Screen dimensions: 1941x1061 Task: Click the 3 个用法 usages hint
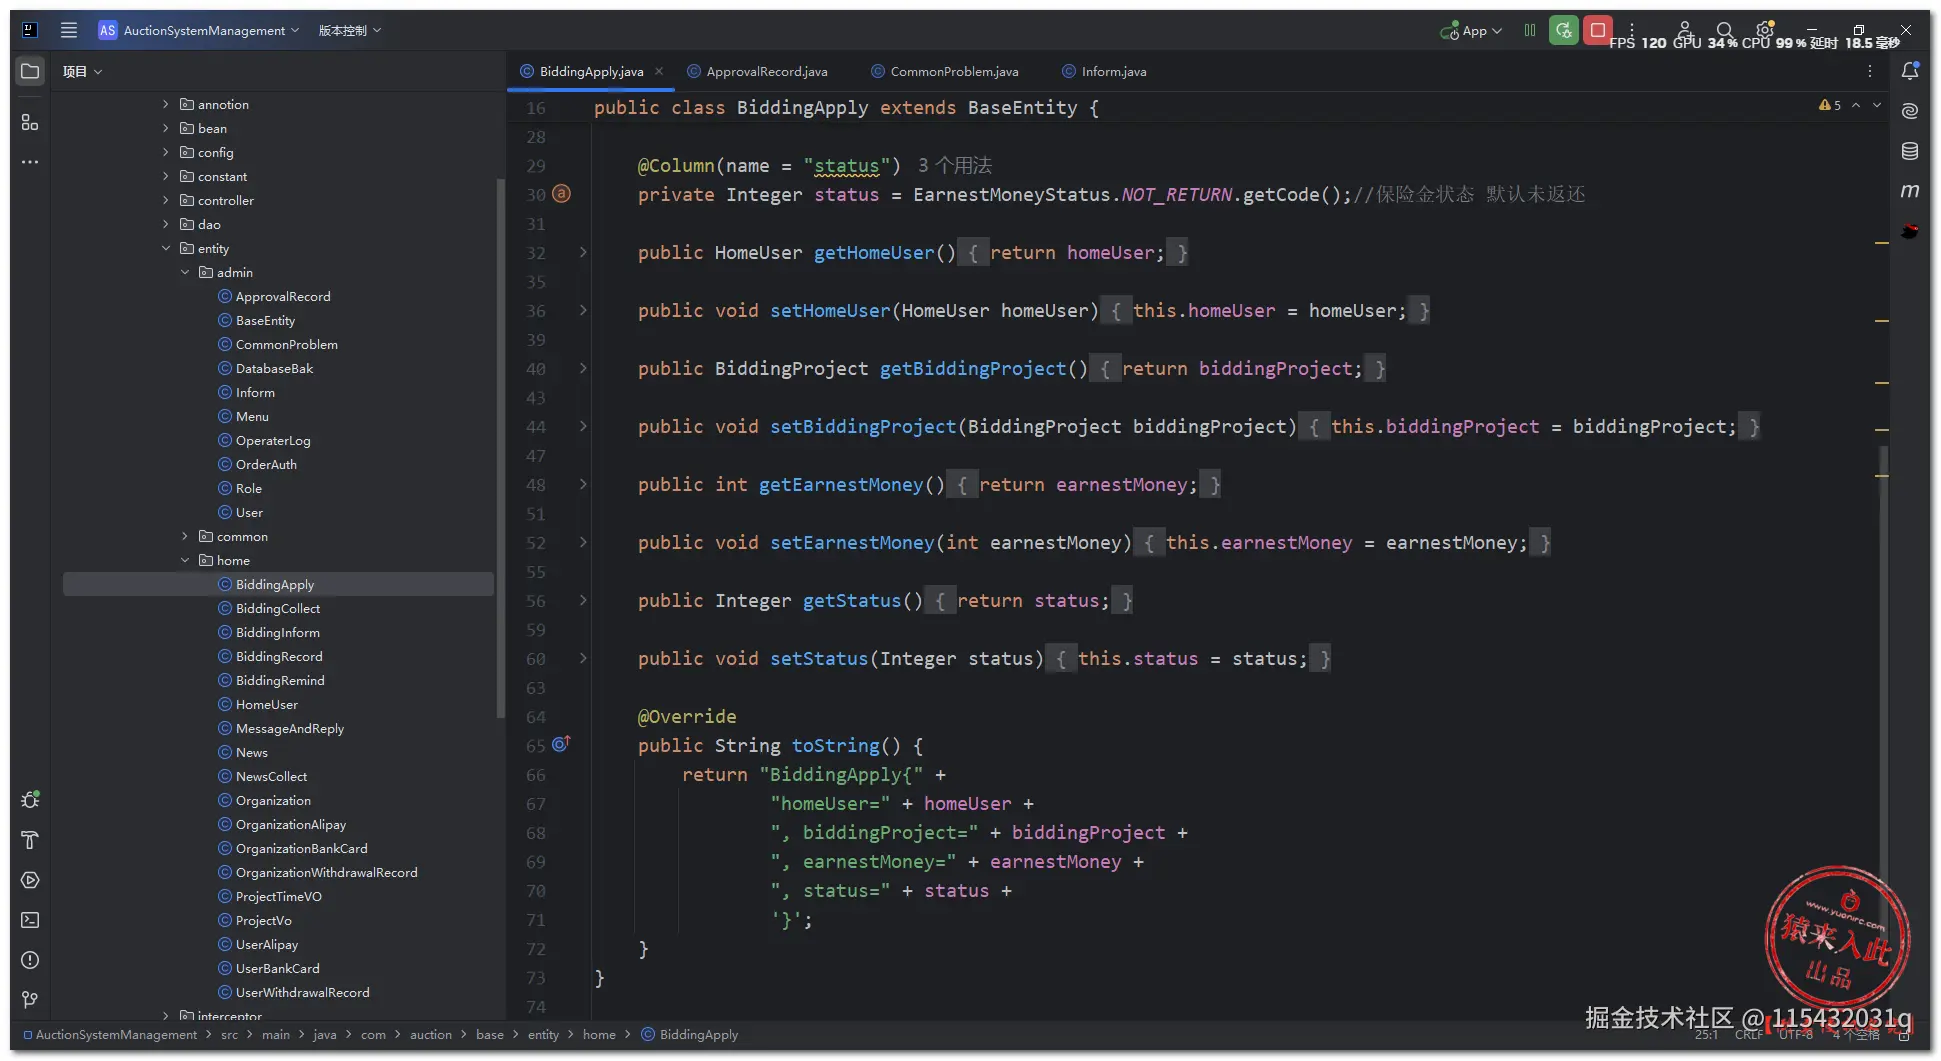955,165
